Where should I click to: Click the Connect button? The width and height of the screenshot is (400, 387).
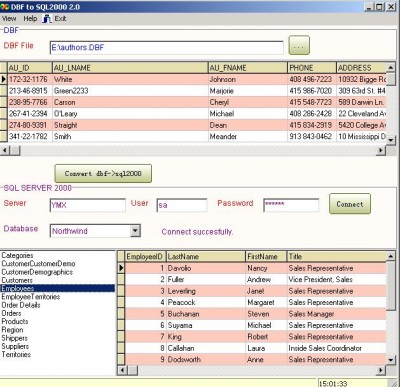click(x=350, y=204)
